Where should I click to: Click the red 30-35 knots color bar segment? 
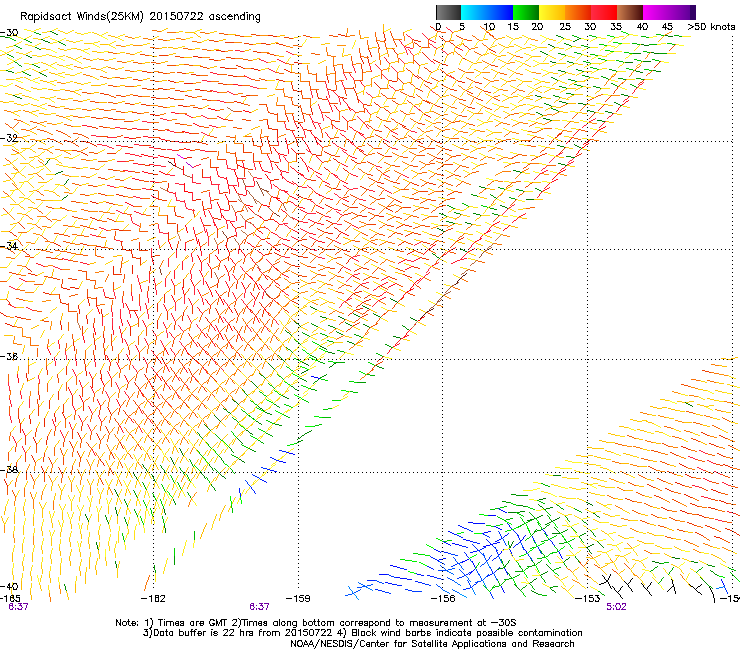604,12
